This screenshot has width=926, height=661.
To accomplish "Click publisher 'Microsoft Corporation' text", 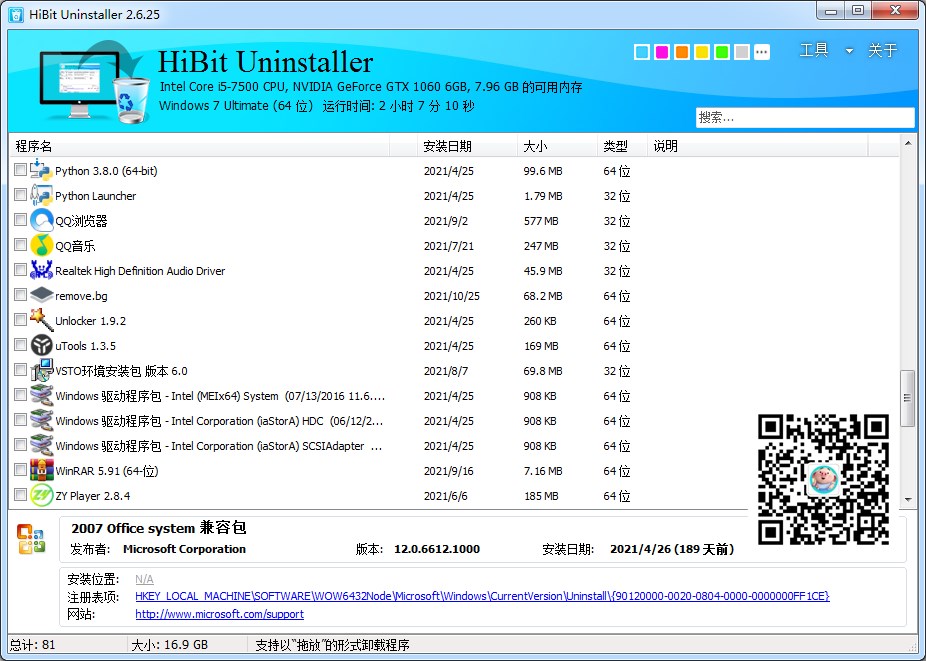I will pos(184,549).
